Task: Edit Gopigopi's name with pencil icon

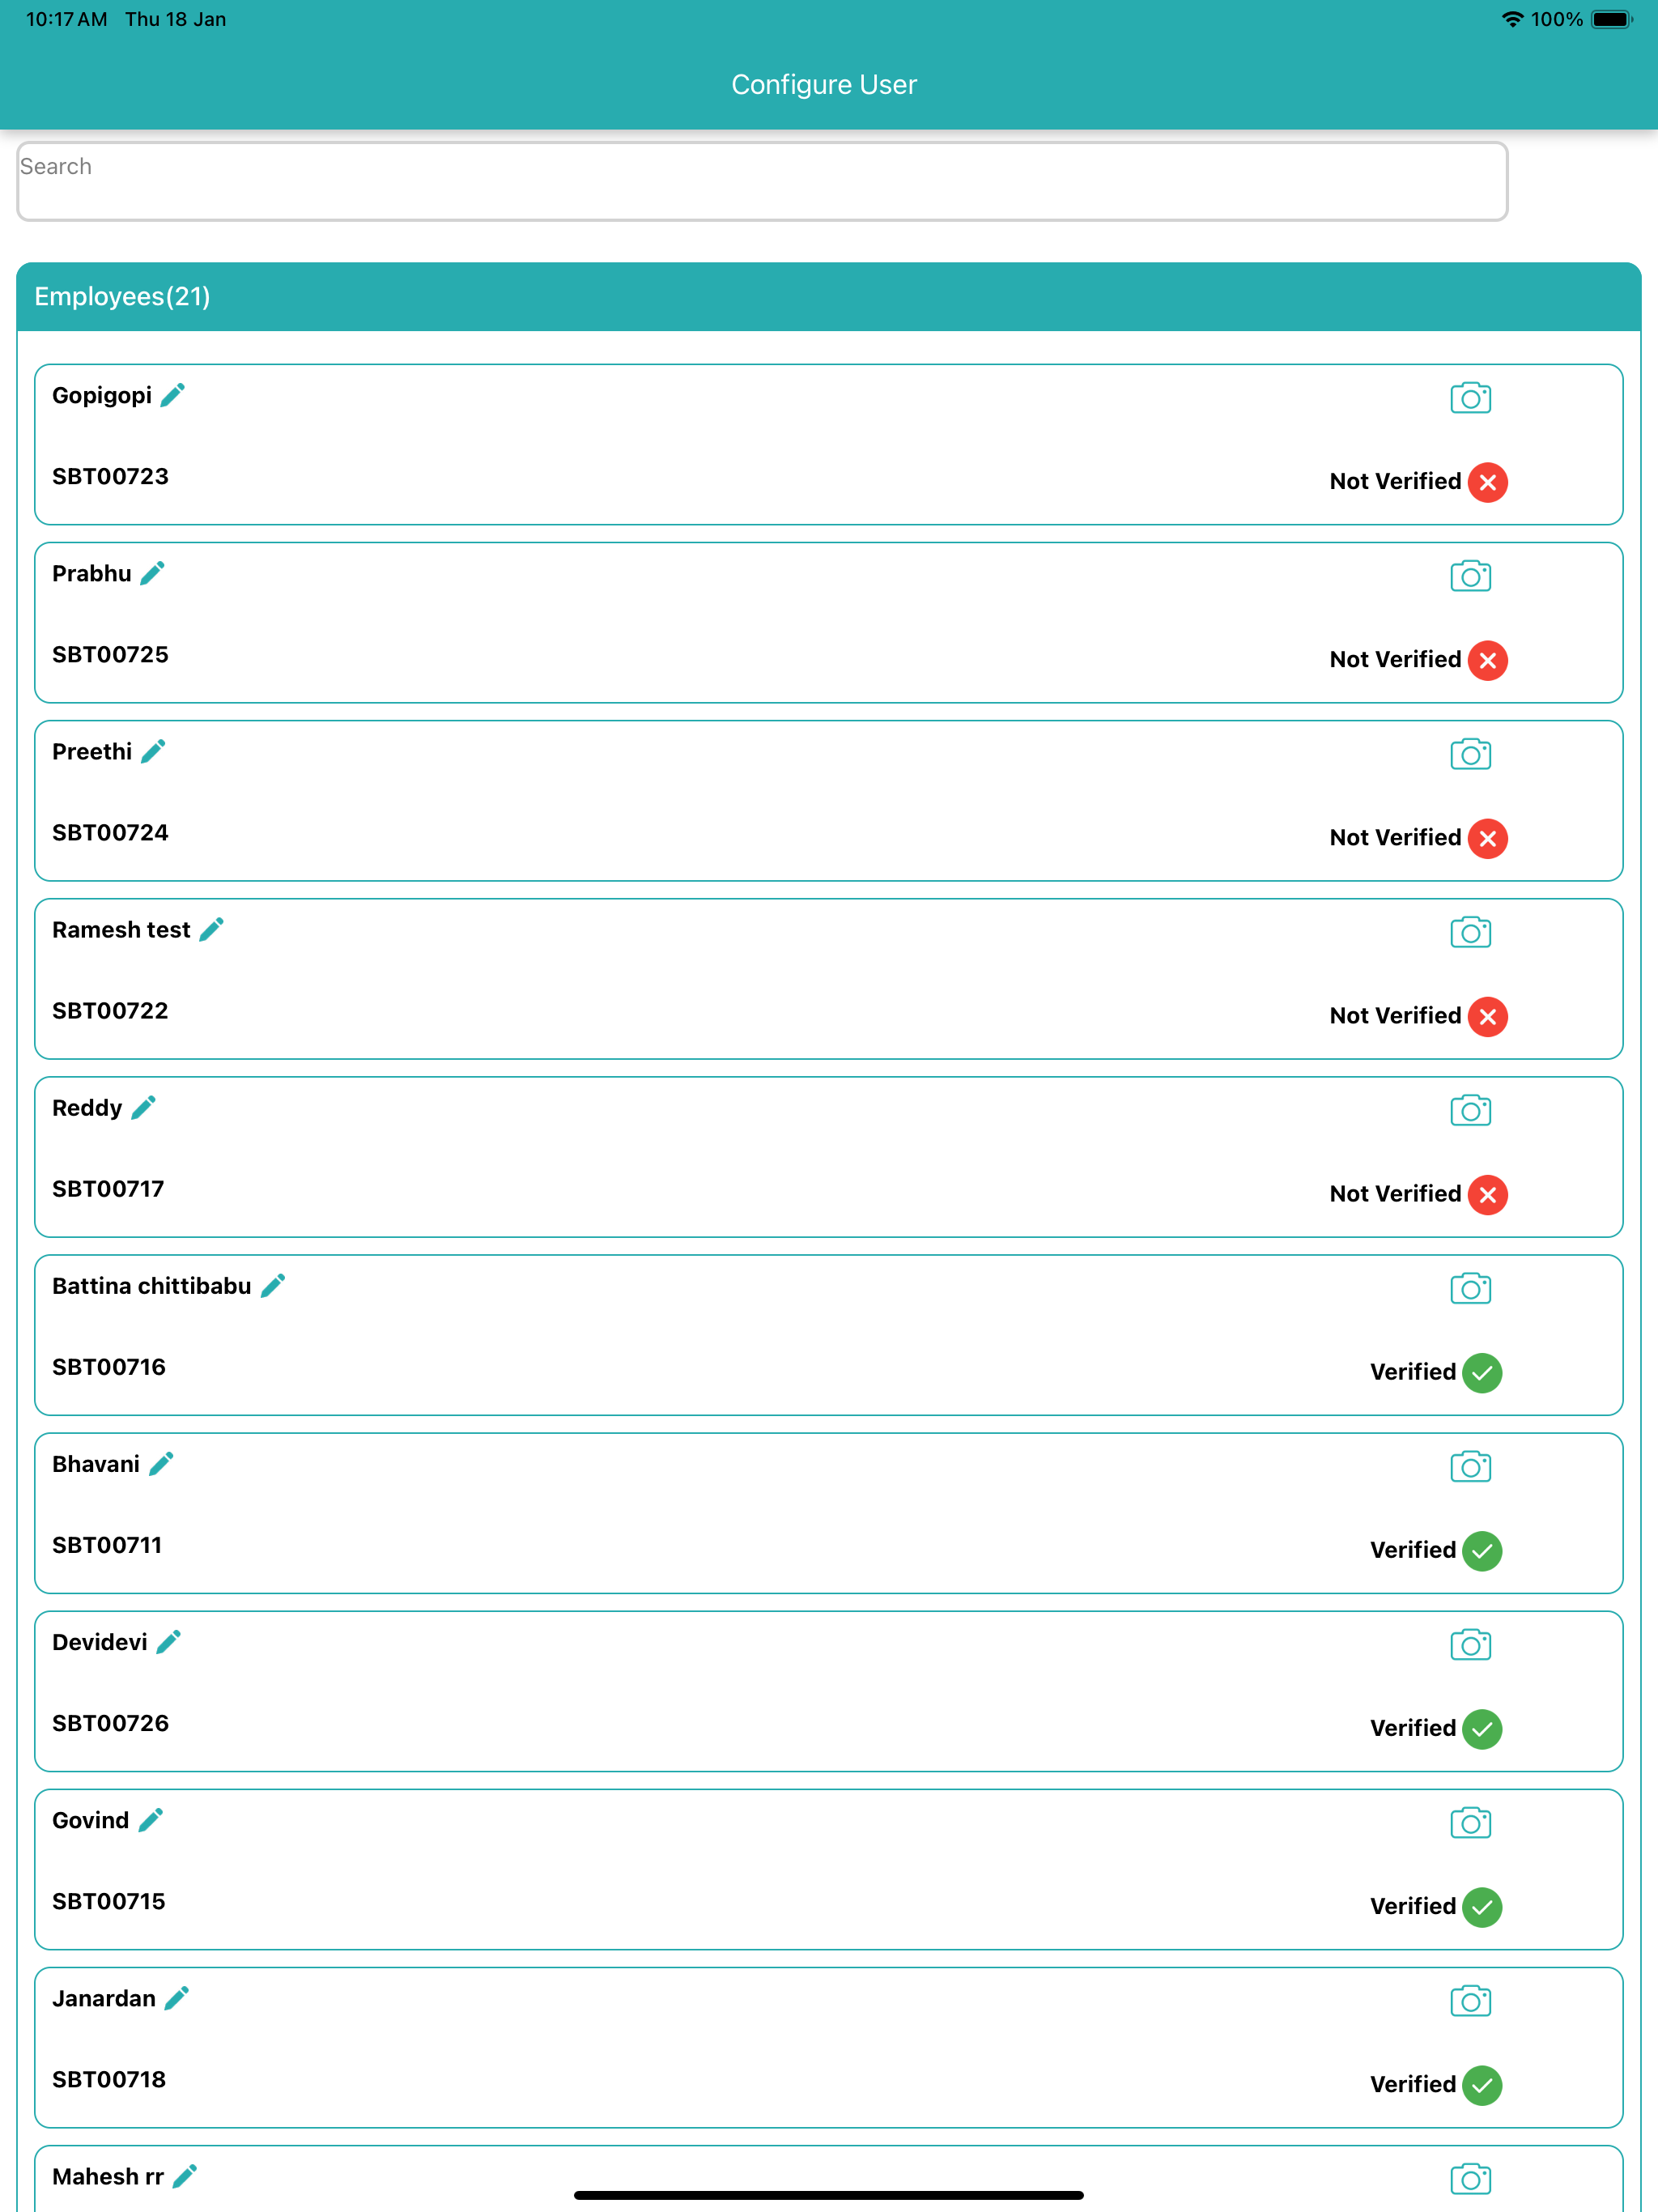Action: tap(172, 395)
